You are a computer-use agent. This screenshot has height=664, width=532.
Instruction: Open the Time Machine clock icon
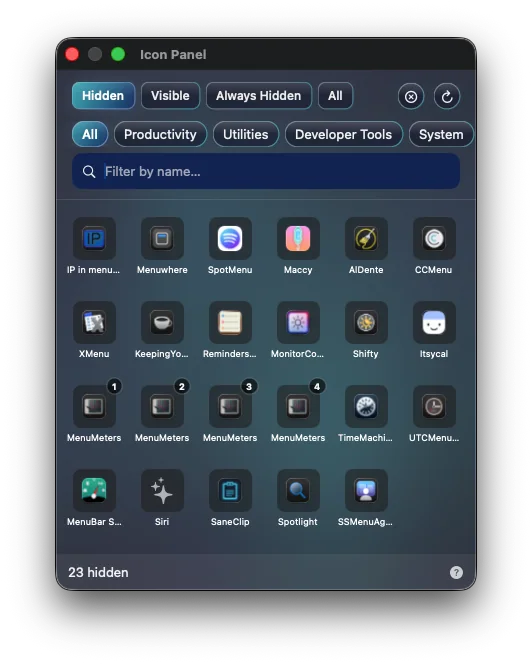(x=366, y=407)
